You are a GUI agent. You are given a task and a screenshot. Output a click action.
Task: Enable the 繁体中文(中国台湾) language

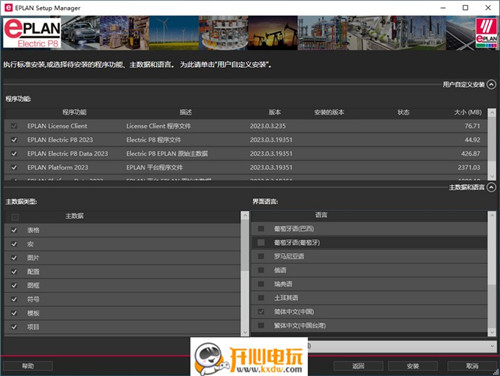[x=261, y=325]
